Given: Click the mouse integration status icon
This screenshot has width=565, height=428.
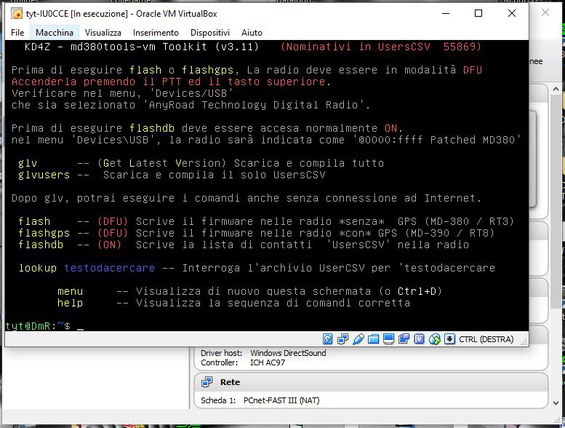Looking at the screenshot, I should click(435, 339).
